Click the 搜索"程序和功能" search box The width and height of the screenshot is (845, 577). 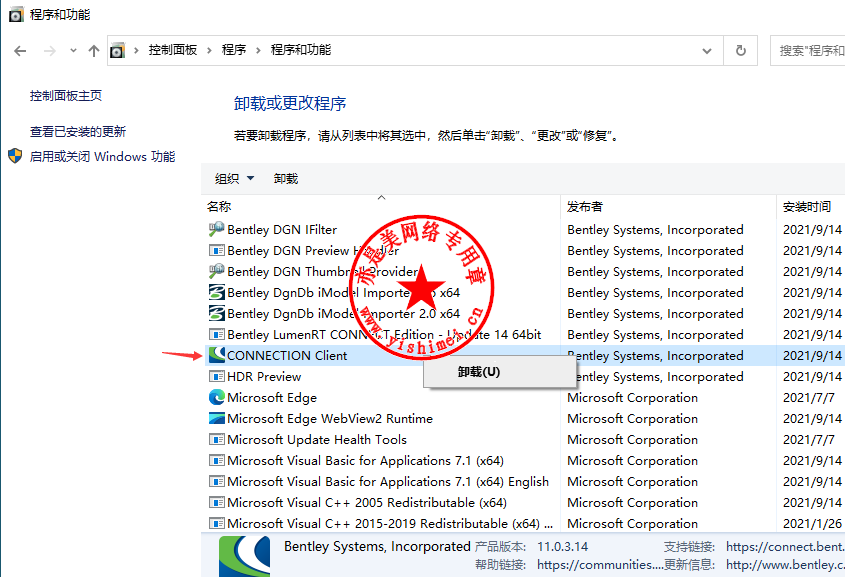click(x=808, y=51)
